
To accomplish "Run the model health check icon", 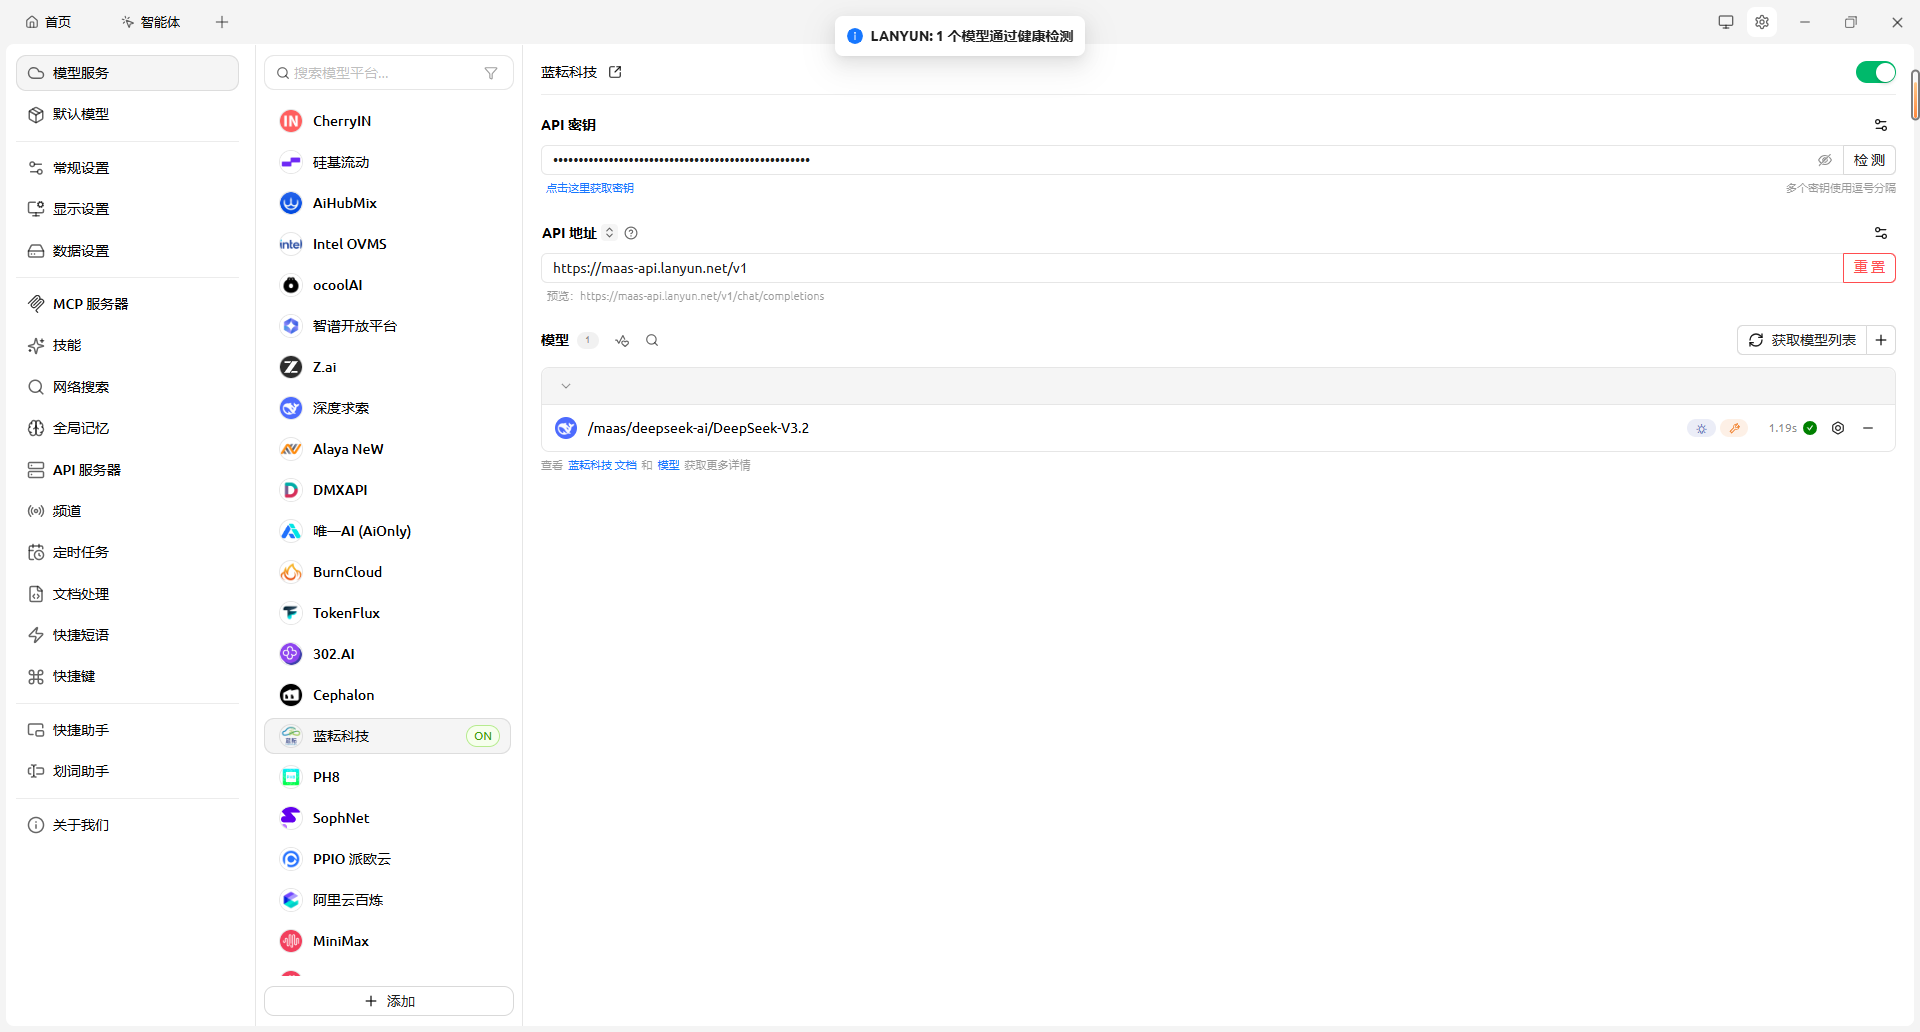I will click(x=622, y=340).
